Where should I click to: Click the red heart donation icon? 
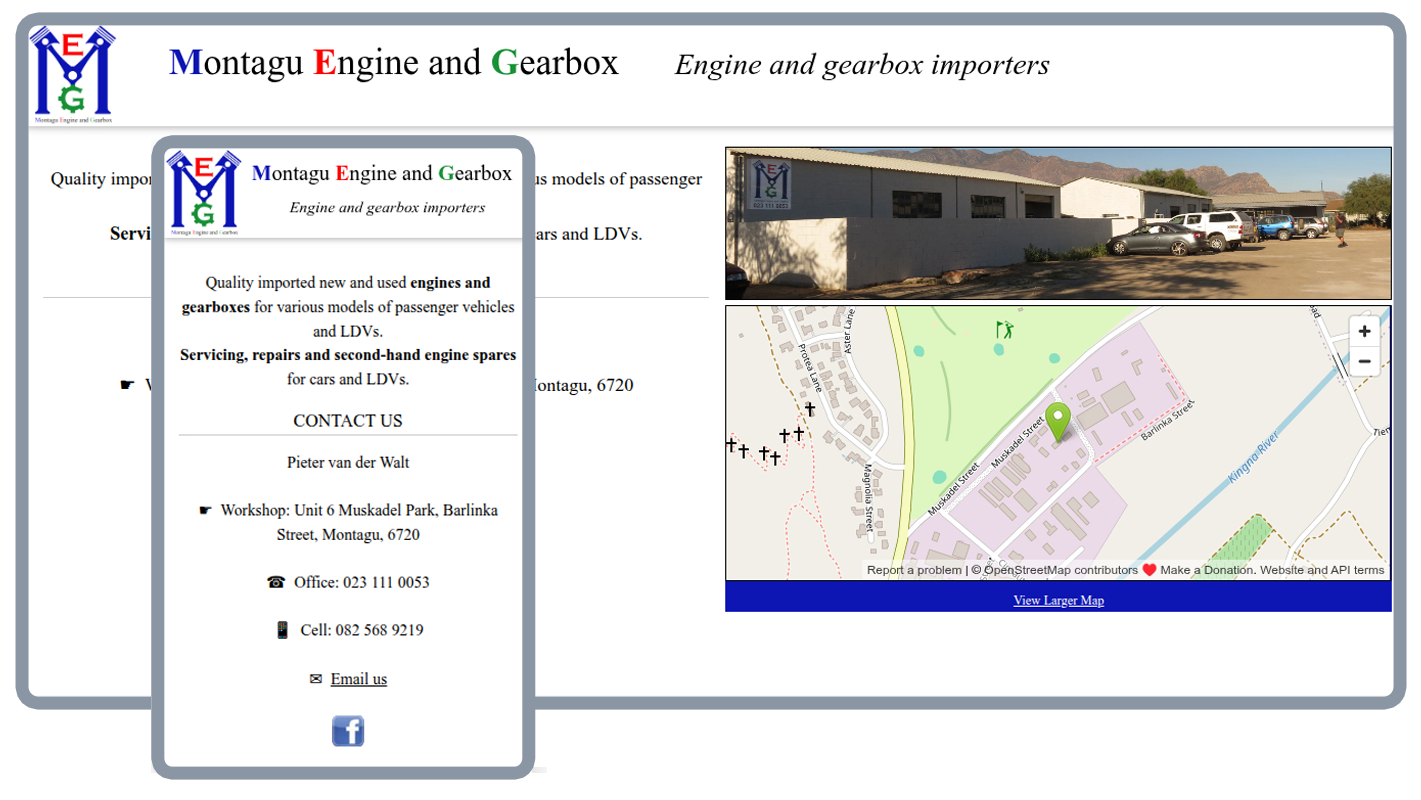(1149, 570)
